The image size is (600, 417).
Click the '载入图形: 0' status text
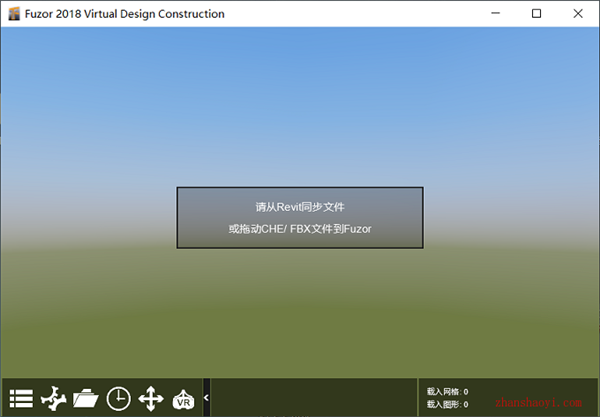coord(447,404)
